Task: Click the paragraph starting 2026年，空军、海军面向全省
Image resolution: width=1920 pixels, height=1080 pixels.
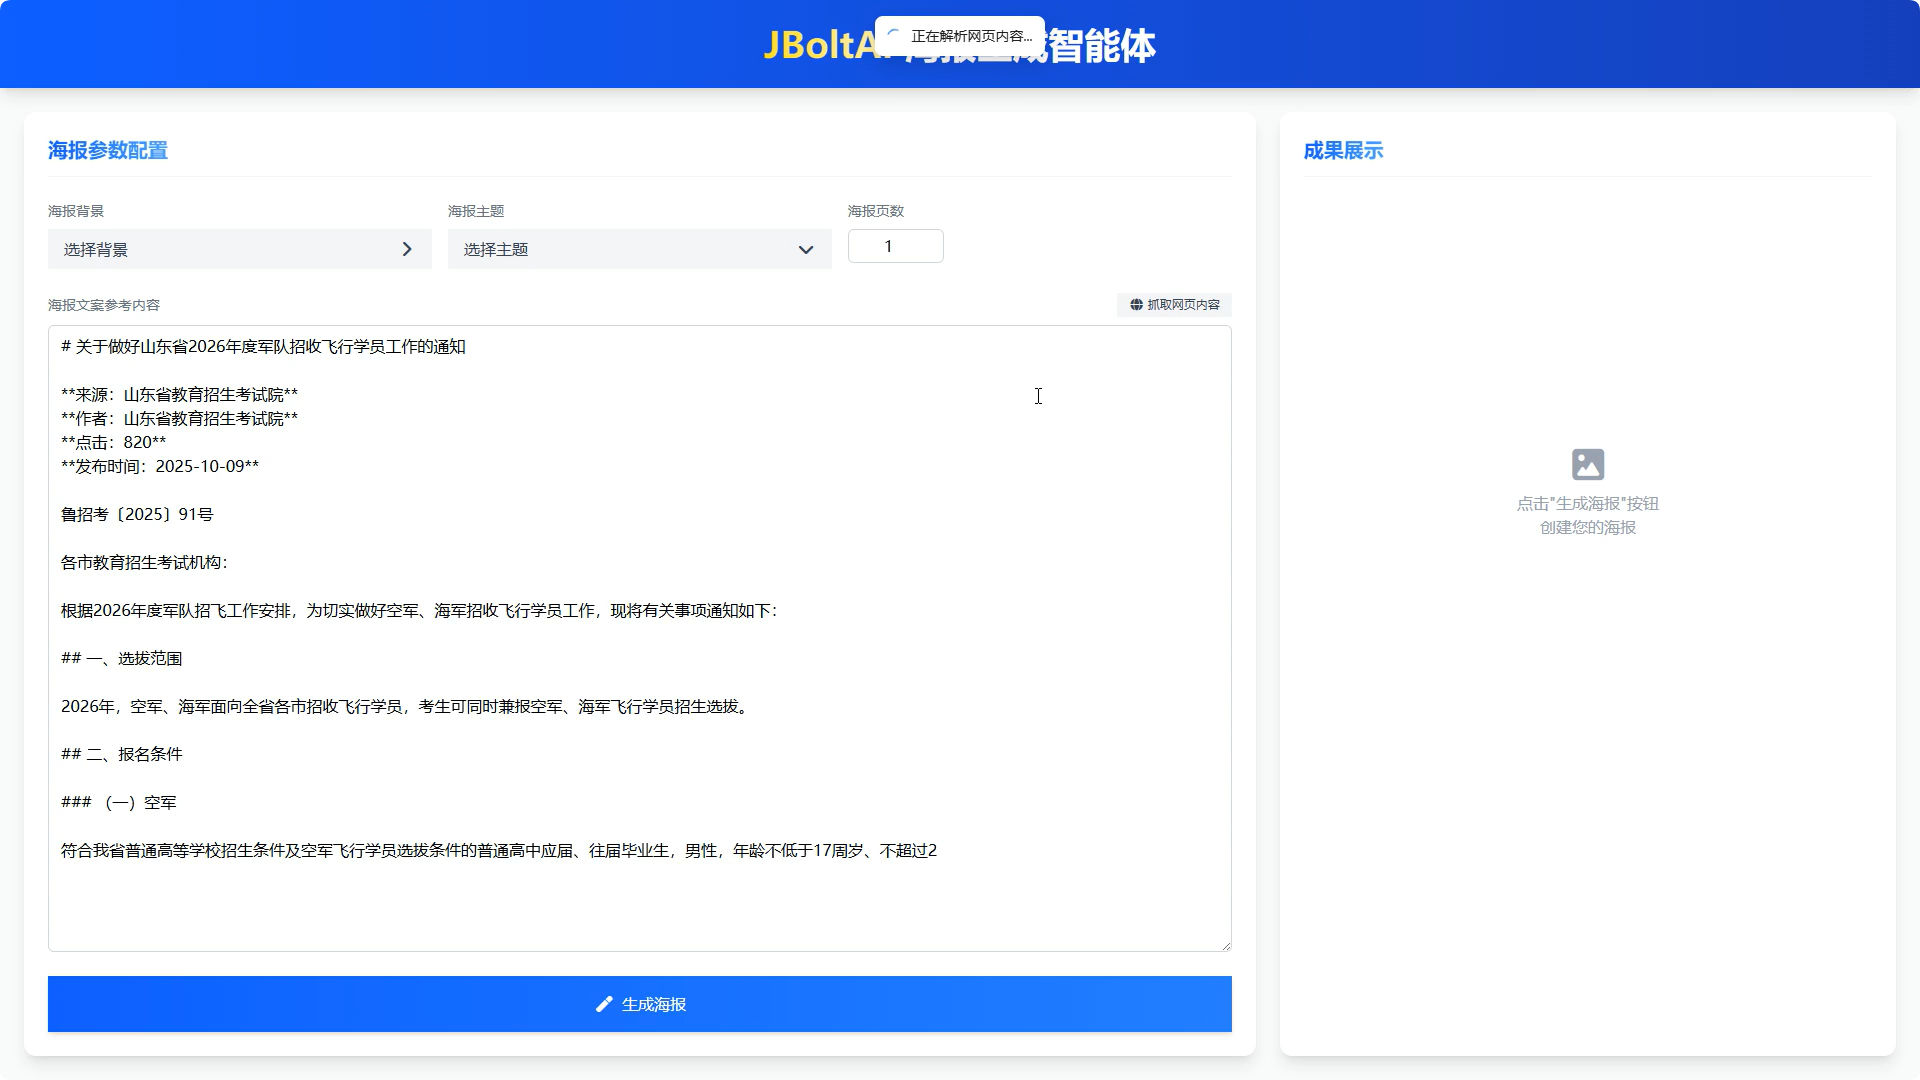Action: (x=406, y=706)
